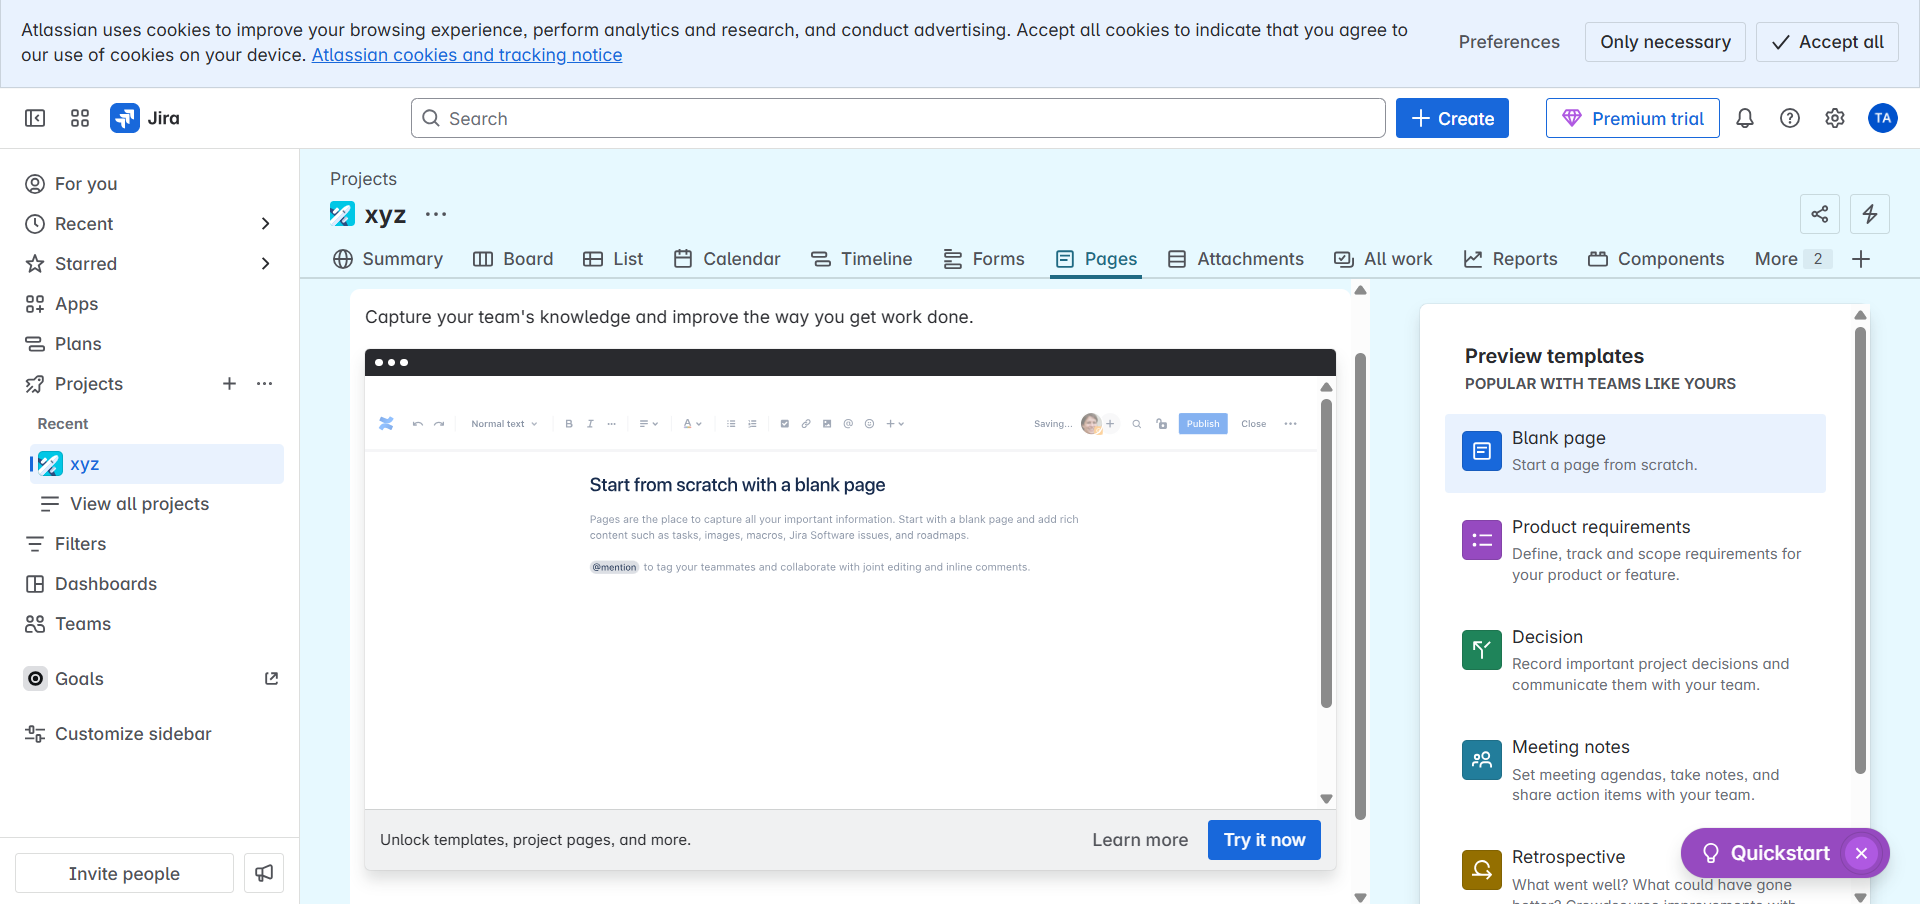The image size is (1920, 904).
Task: Open the Components tab
Action: coord(1656,259)
